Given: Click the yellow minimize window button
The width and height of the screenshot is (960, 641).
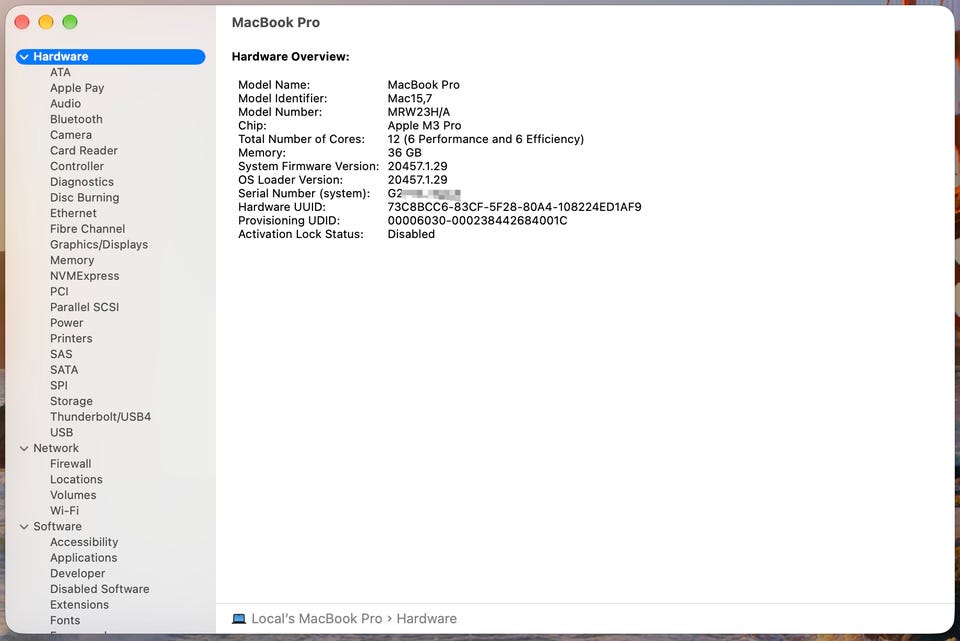Looking at the screenshot, I should (x=46, y=23).
